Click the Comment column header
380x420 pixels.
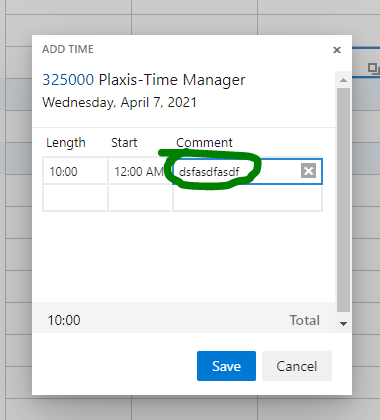(204, 143)
